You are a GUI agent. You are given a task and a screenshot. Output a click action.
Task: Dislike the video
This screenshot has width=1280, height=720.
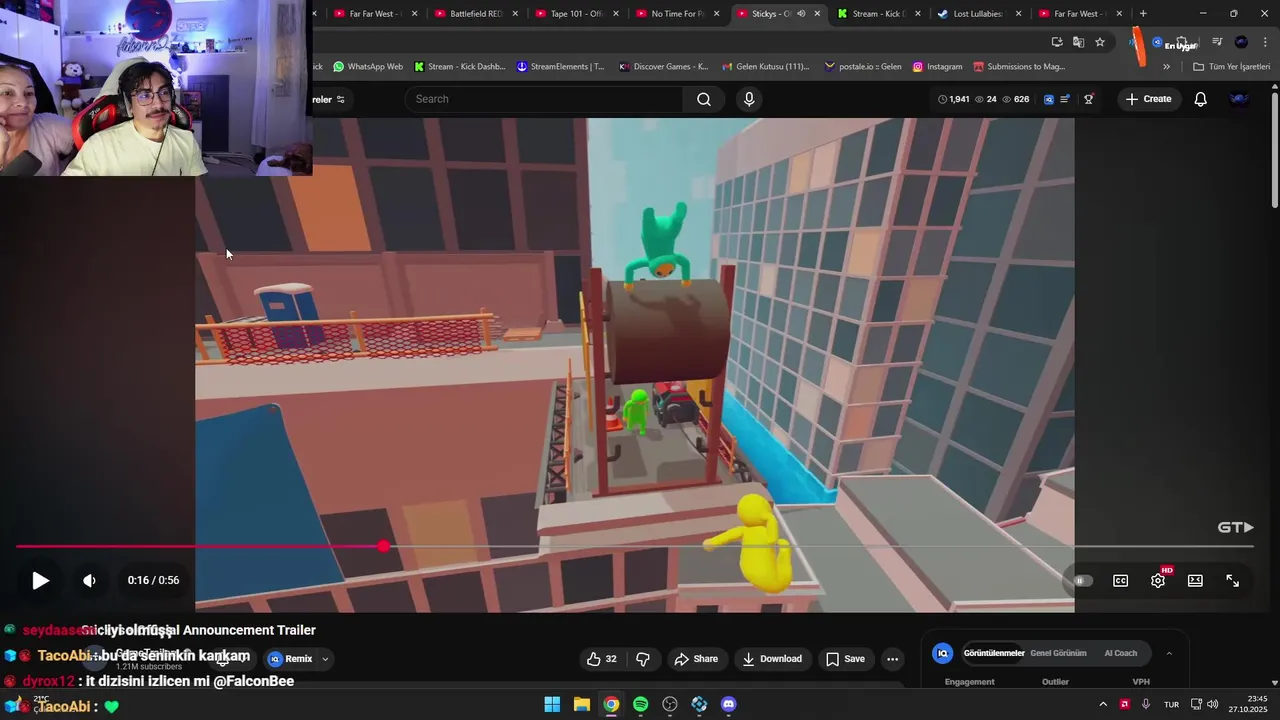pos(643,659)
